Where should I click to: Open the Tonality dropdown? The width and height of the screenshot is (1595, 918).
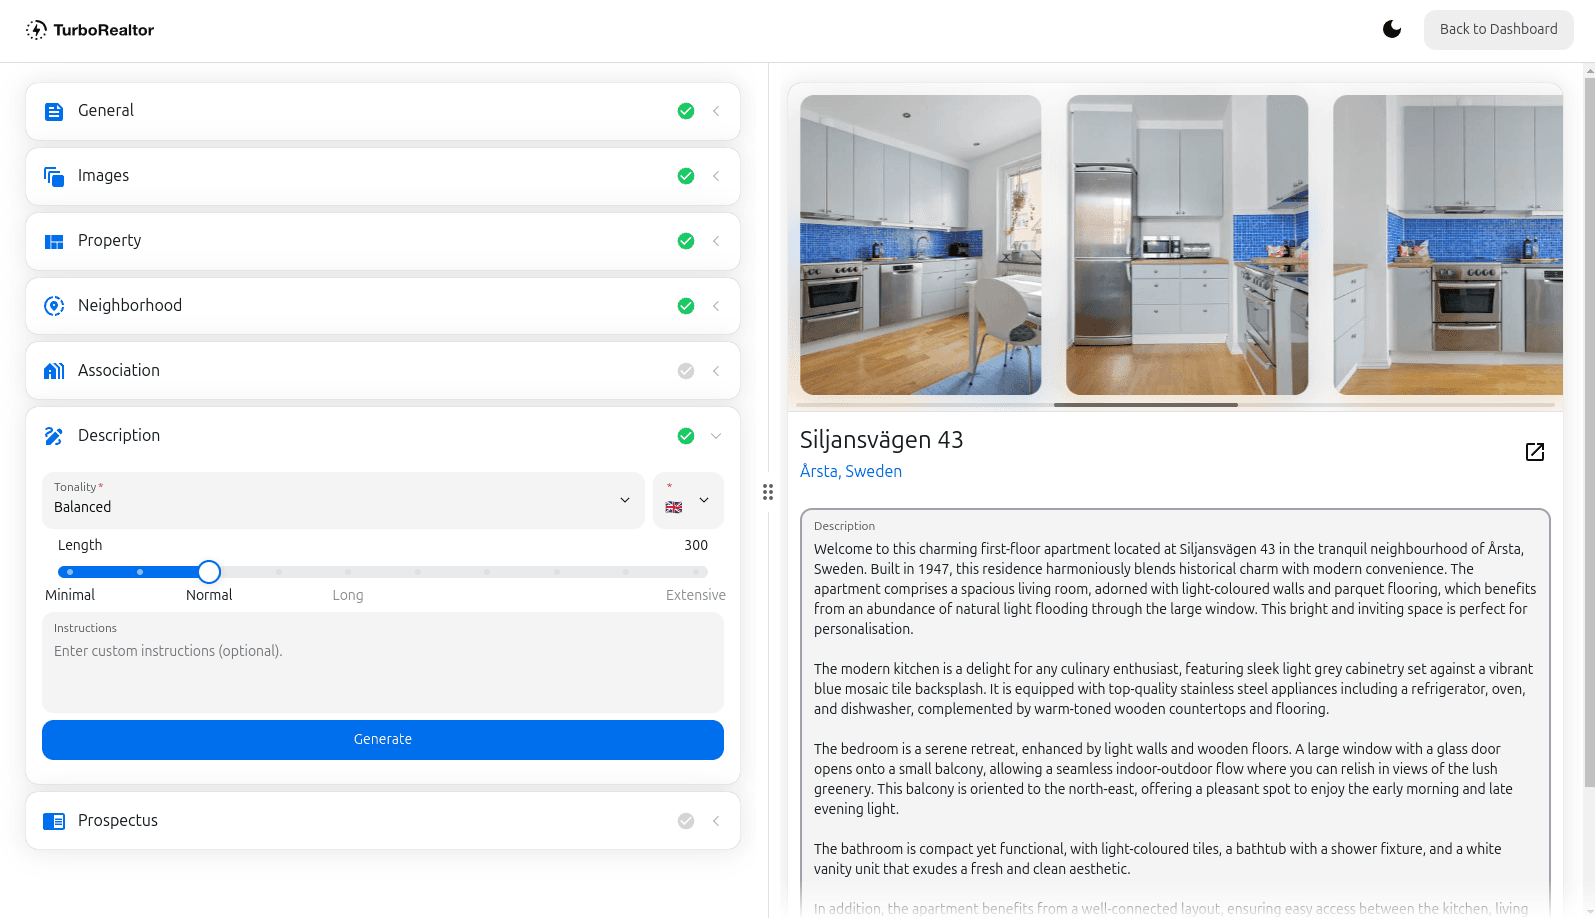343,500
